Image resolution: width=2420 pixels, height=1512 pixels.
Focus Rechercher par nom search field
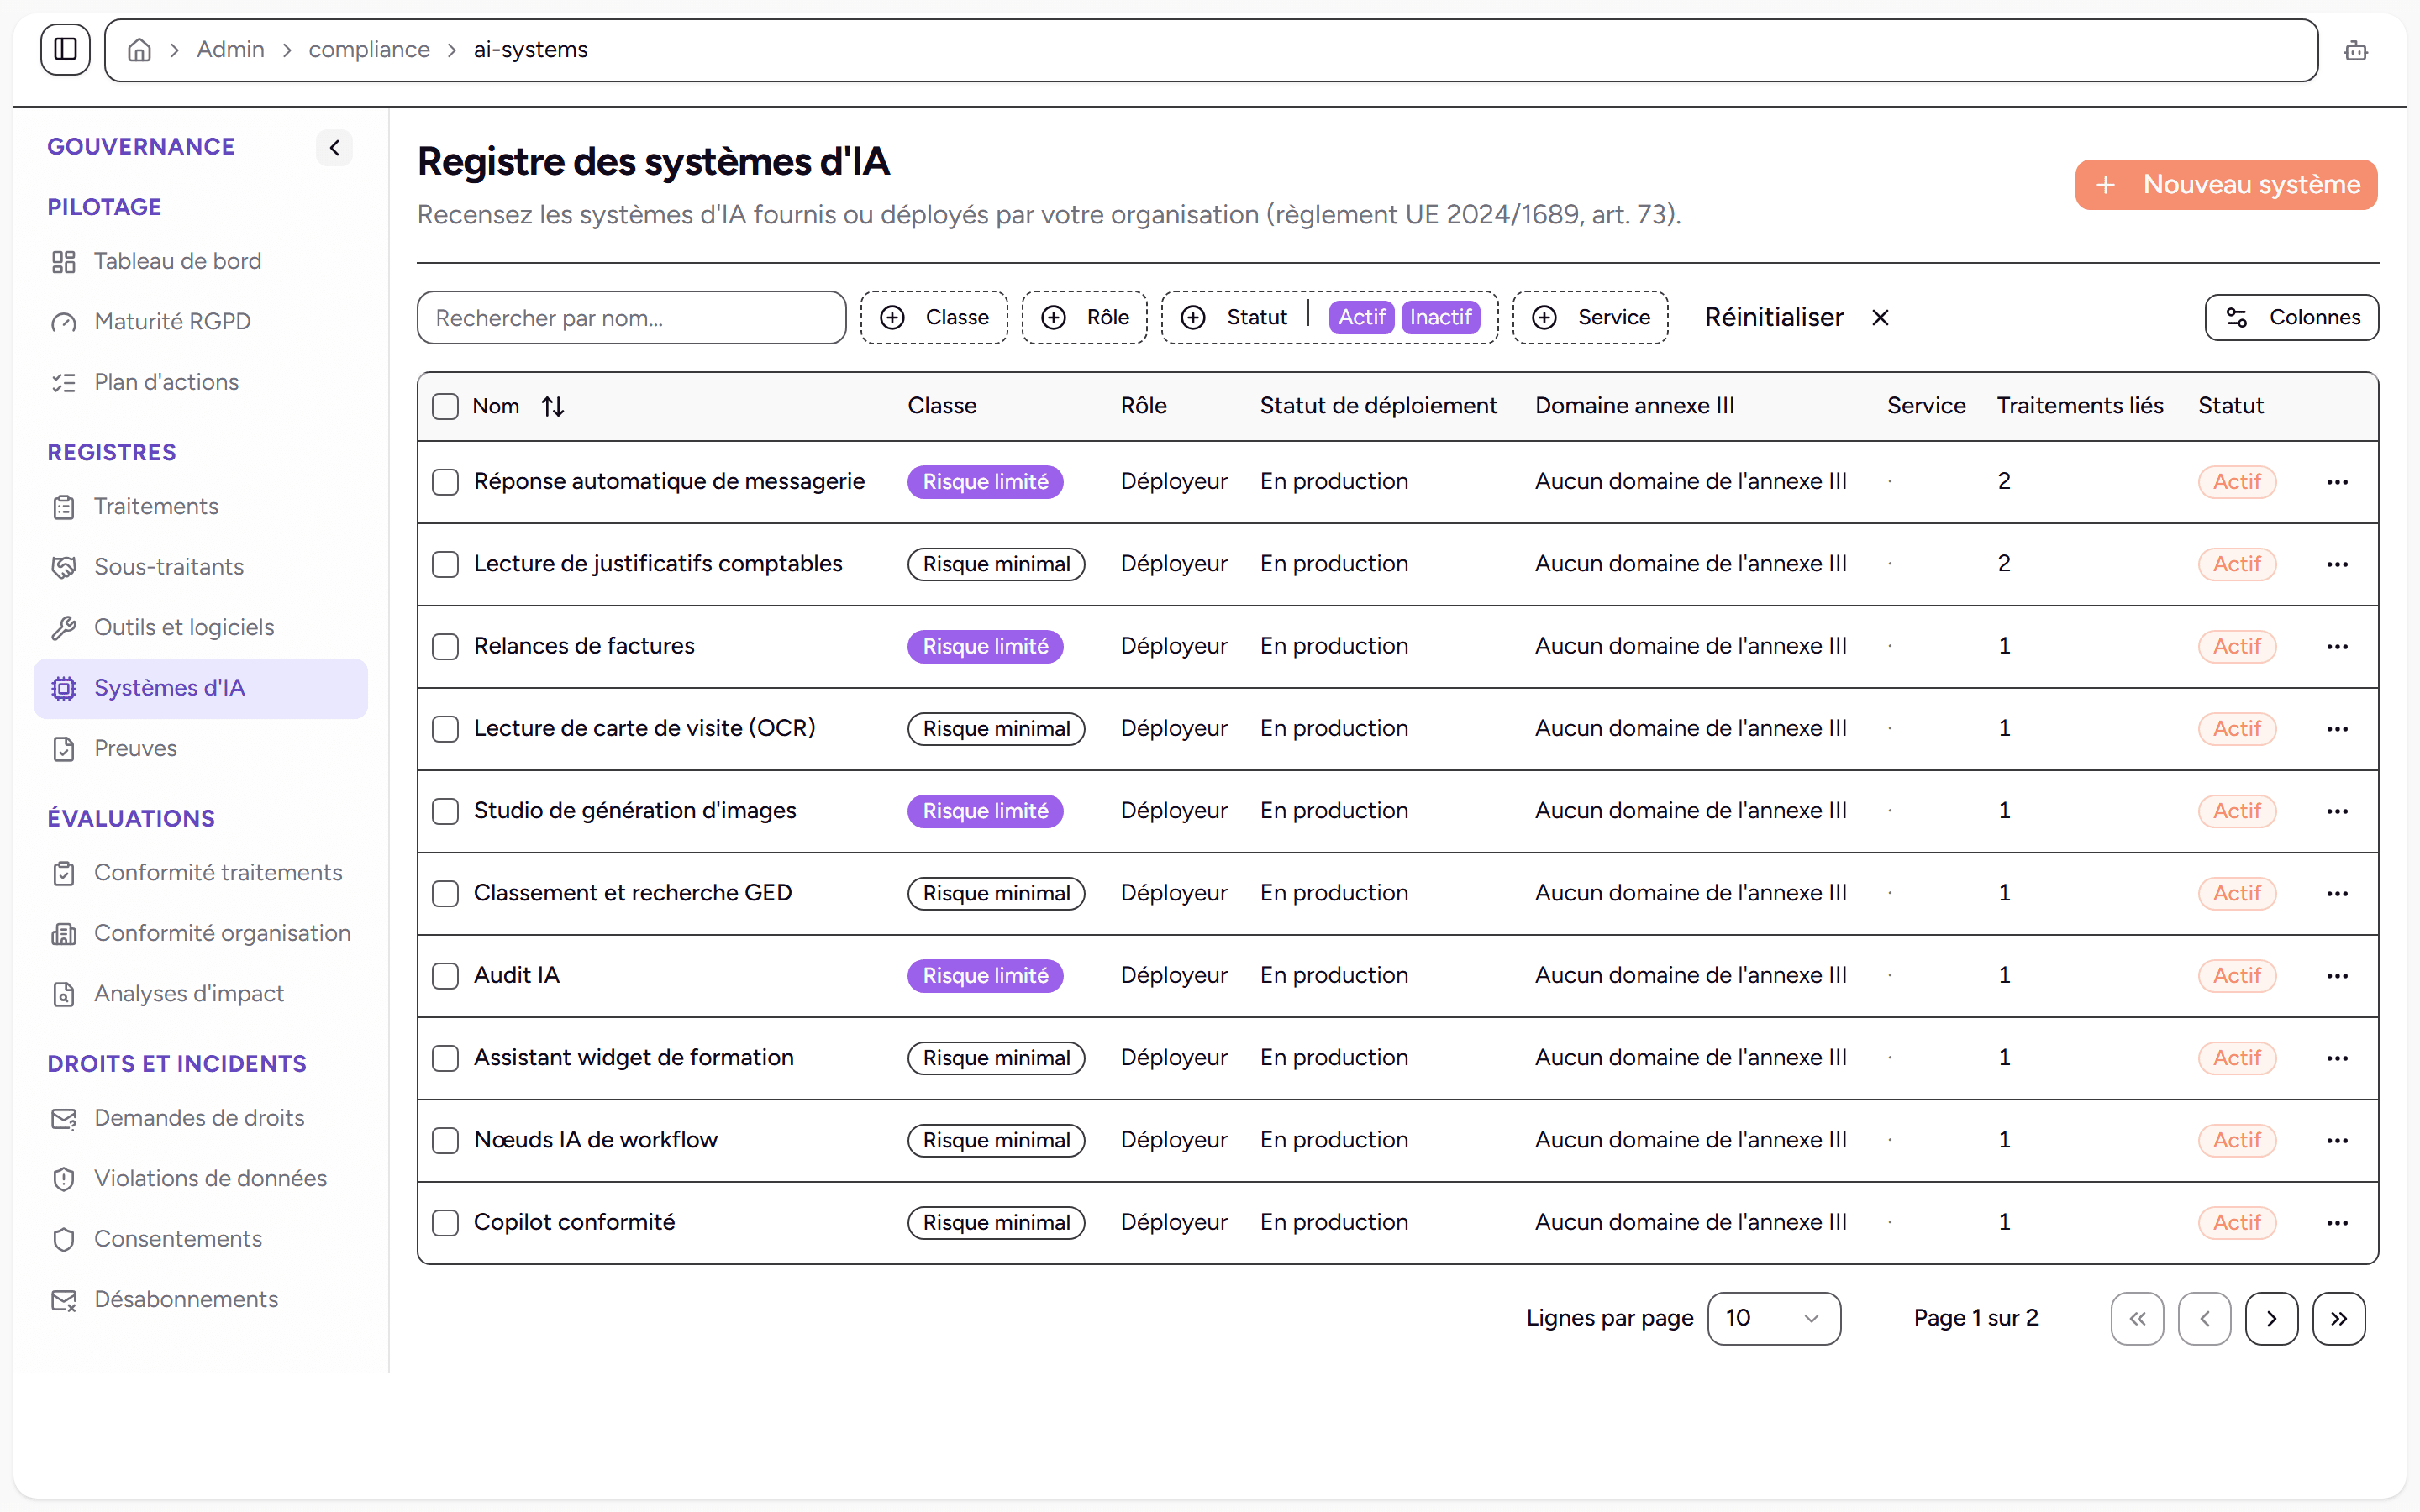coord(632,318)
